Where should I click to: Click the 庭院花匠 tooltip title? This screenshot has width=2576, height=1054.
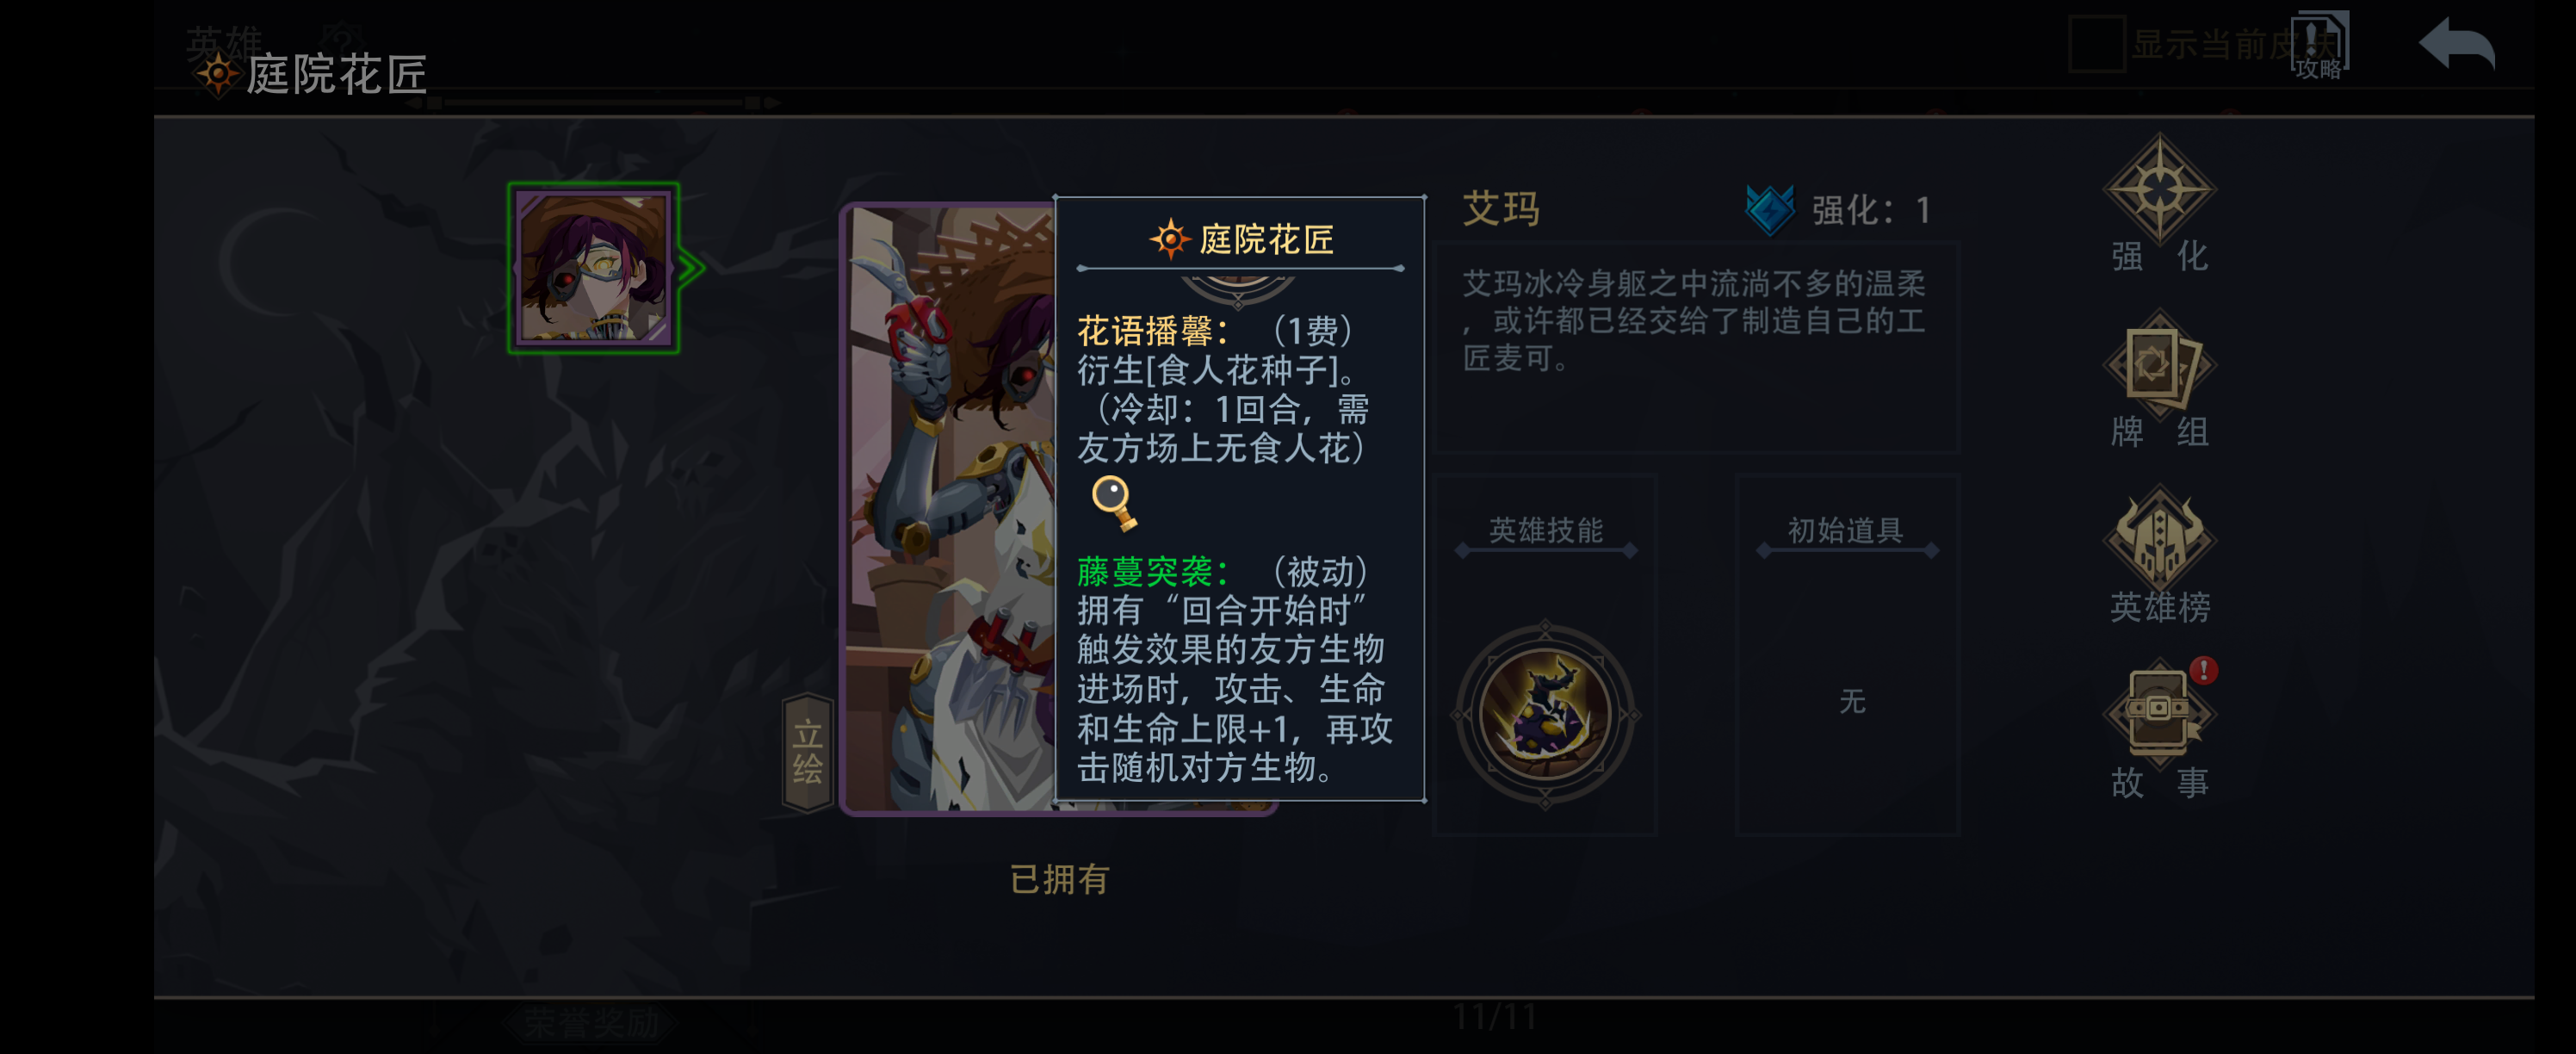pos(1241,239)
